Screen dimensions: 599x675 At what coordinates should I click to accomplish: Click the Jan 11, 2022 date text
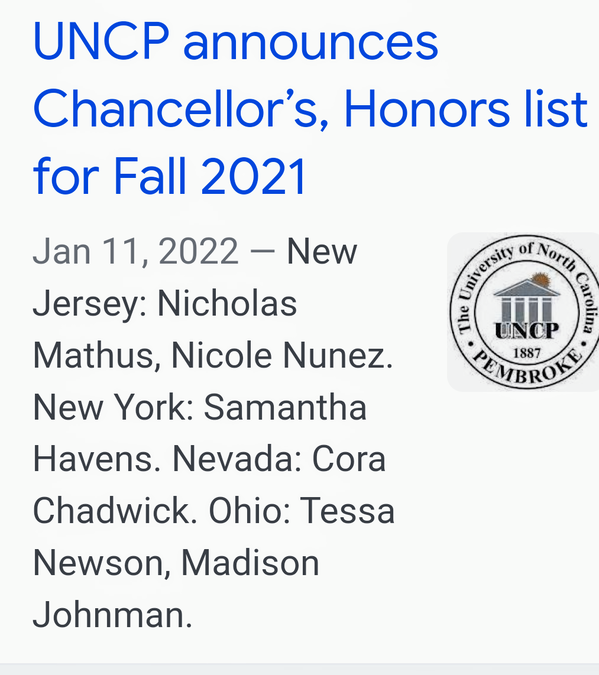pos(135,251)
